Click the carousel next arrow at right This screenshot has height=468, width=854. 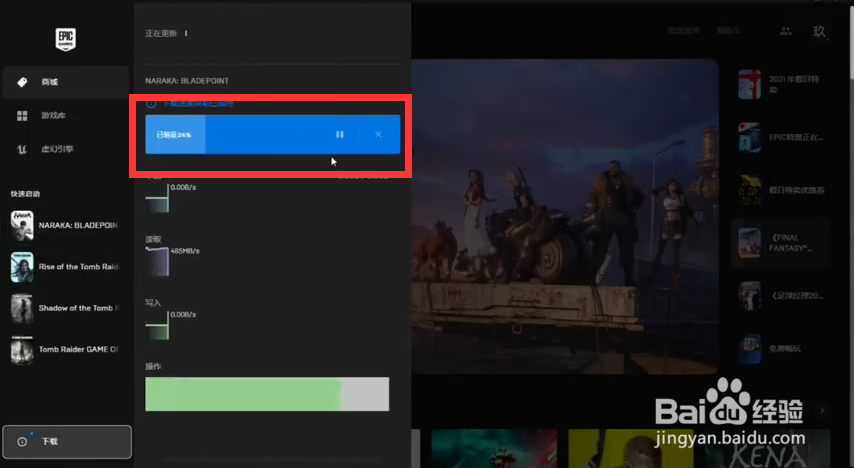(822, 410)
